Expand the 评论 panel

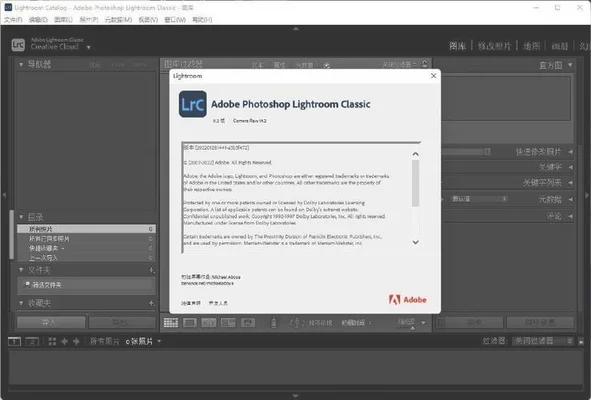tap(570, 216)
